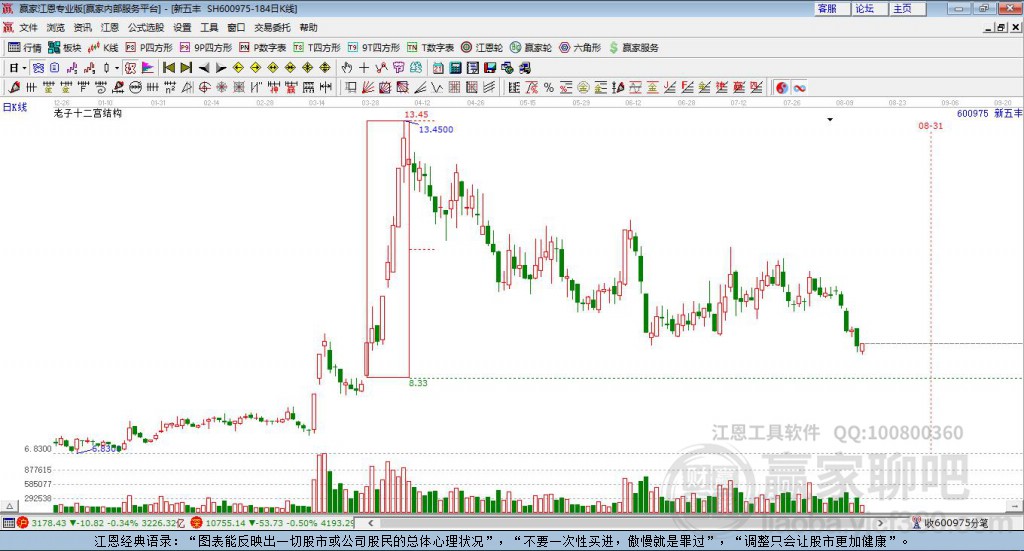This screenshot has width=1024, height=551.
Task: Open the 资讯 menu
Action: pyautogui.click(x=82, y=27)
